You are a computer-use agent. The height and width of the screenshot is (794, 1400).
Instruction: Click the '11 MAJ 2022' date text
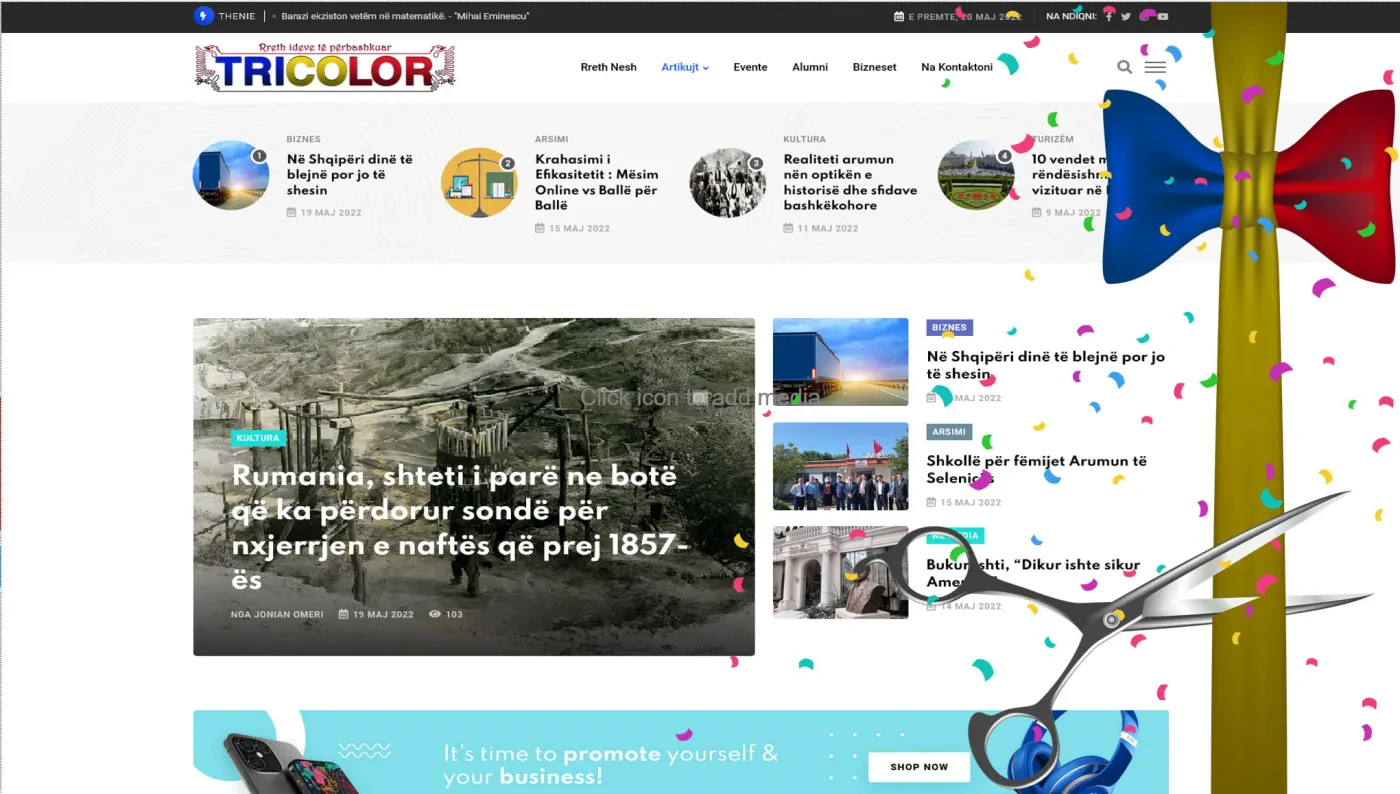click(x=828, y=228)
